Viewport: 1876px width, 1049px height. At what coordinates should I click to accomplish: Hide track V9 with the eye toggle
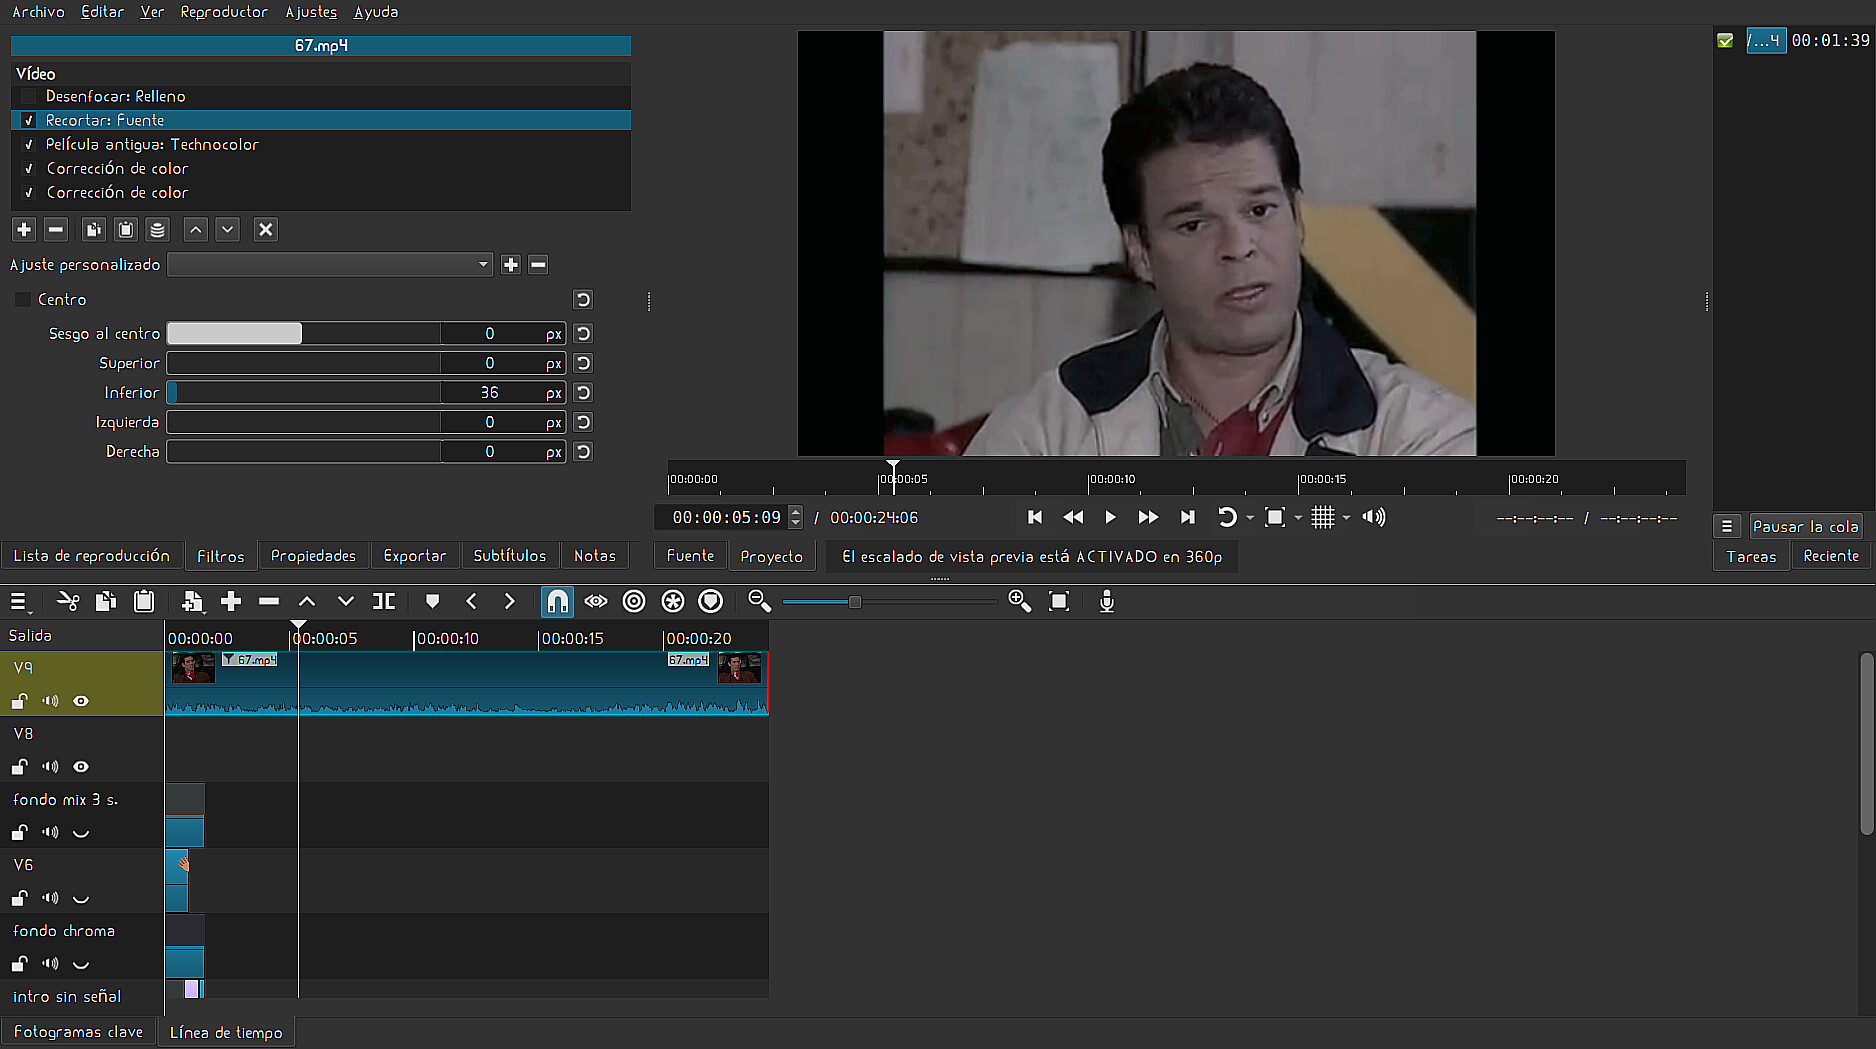[x=81, y=701]
